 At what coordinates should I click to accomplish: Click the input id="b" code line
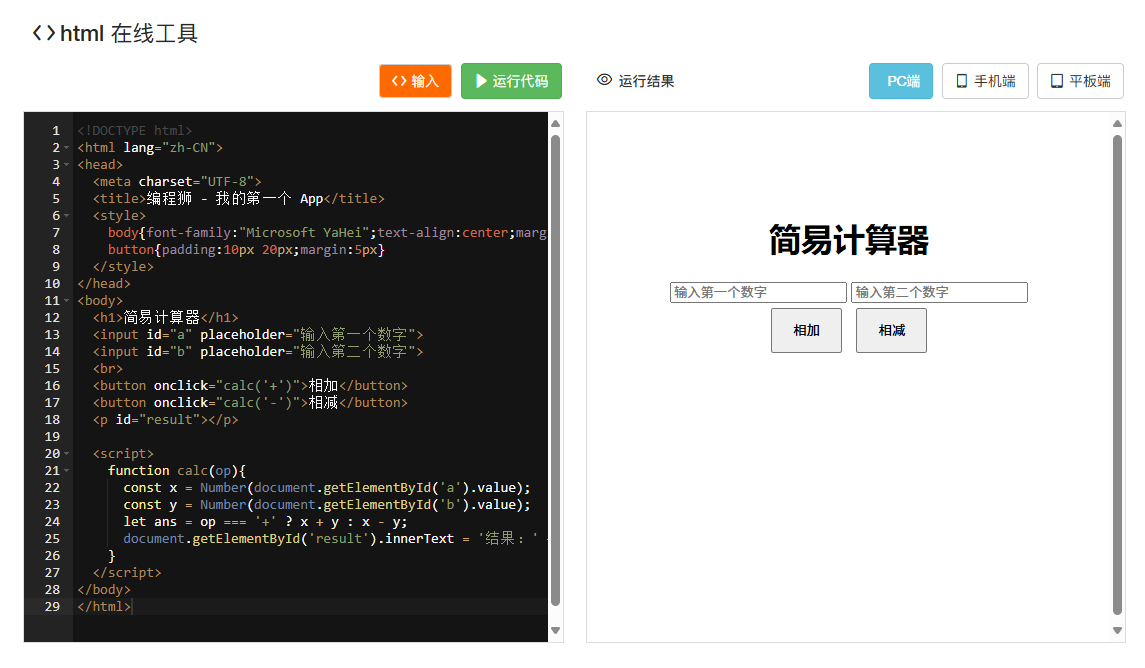(x=258, y=352)
